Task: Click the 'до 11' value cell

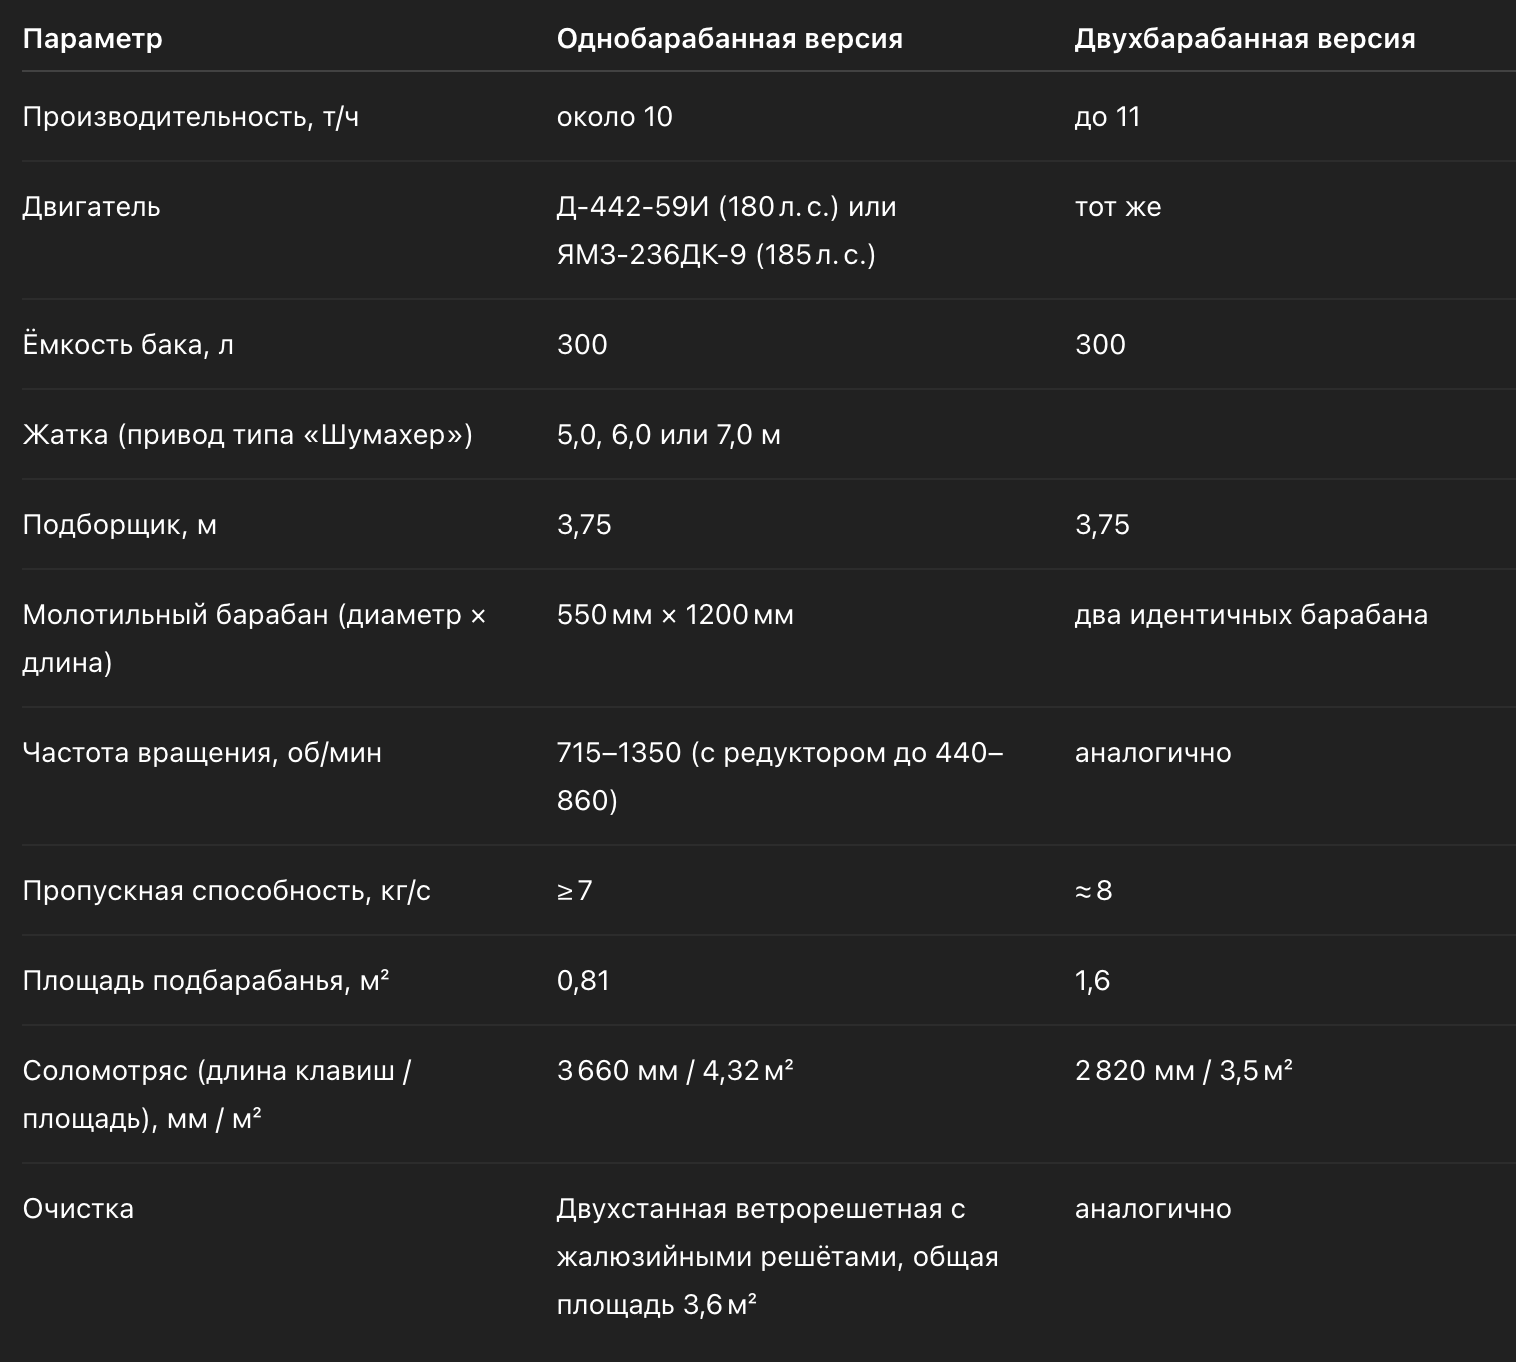Action: [x=1107, y=117]
